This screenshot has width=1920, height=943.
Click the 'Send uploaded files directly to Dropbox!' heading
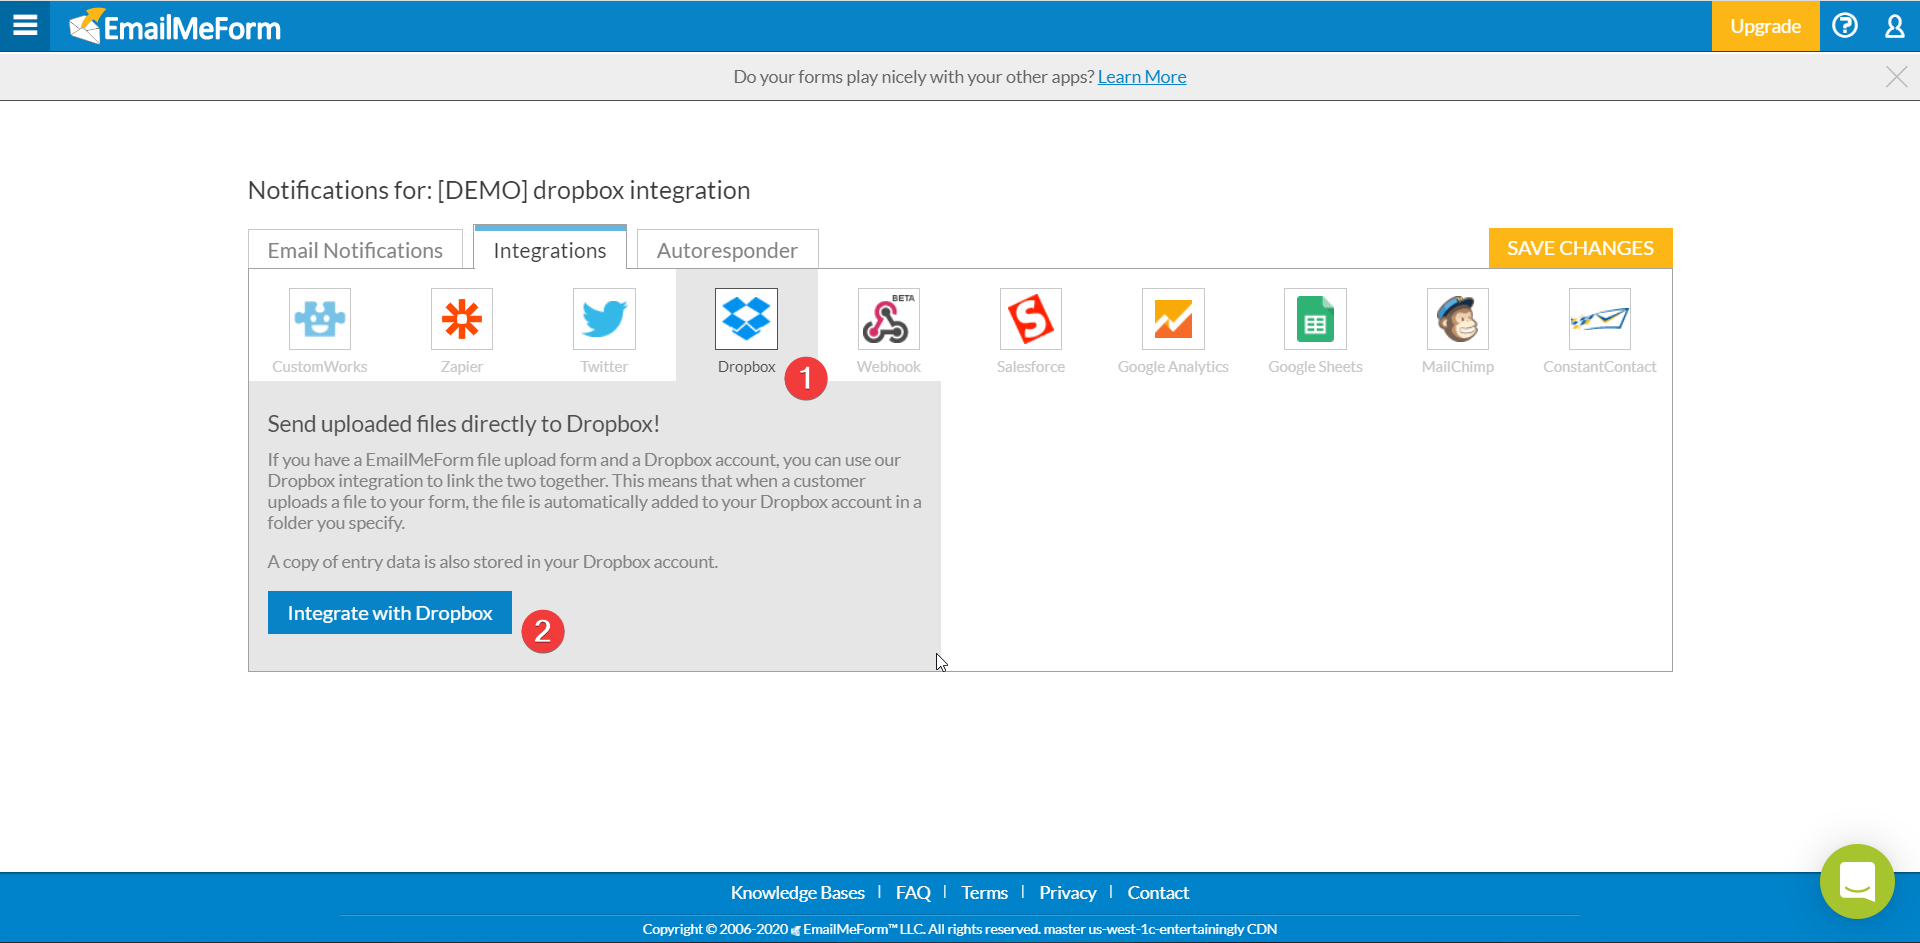(x=463, y=424)
